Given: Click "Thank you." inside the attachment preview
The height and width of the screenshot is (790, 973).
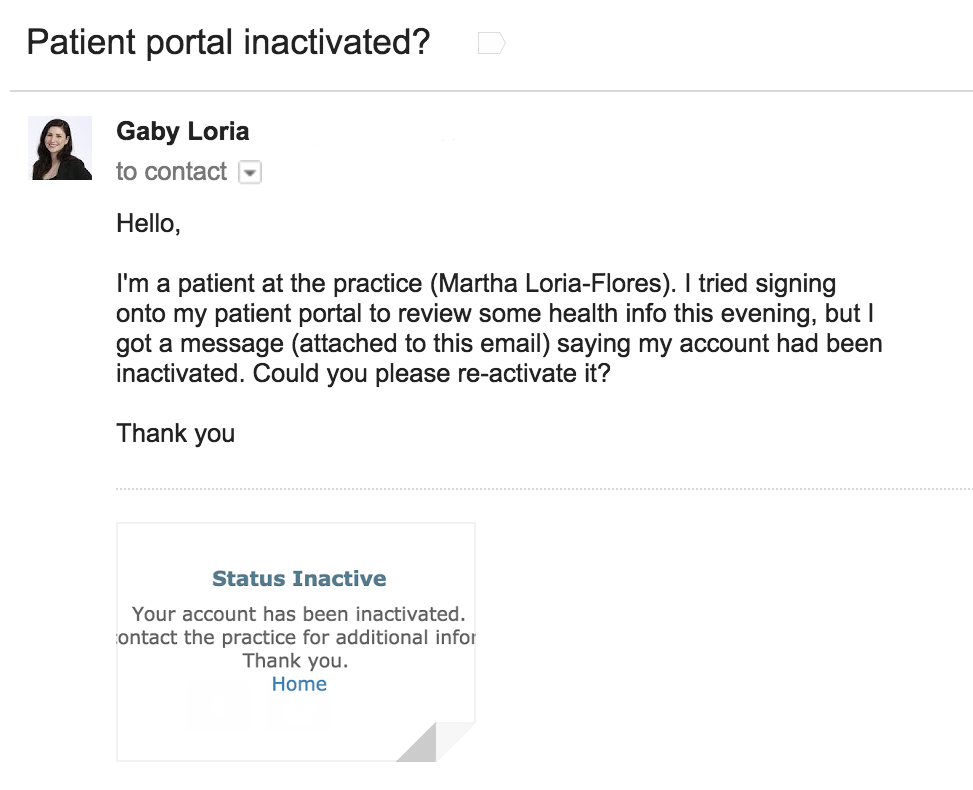Looking at the screenshot, I should [295, 661].
